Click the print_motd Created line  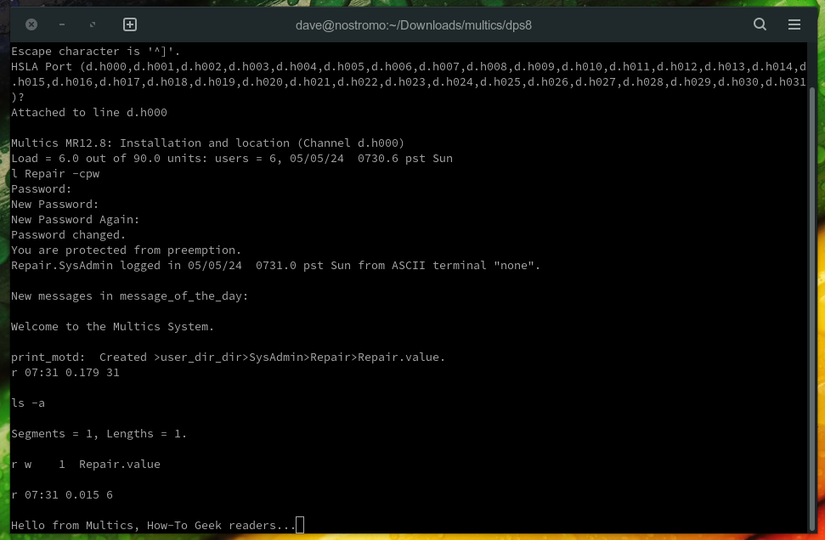pyautogui.click(x=228, y=357)
